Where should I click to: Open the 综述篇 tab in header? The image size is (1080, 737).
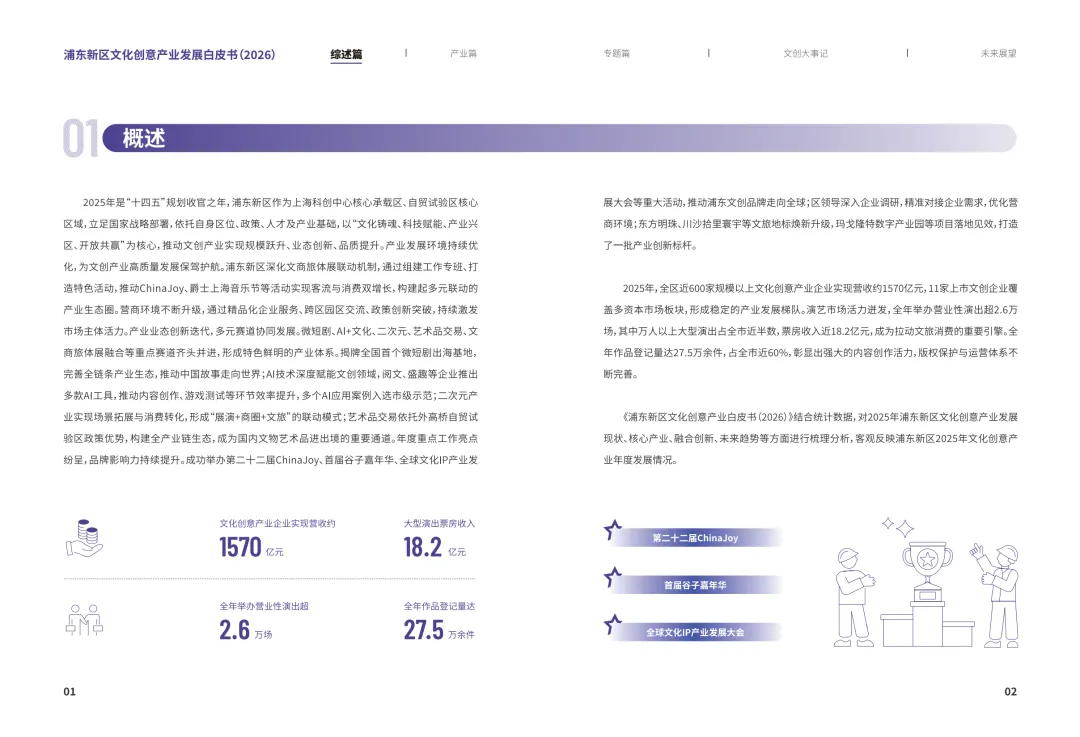tap(346, 54)
